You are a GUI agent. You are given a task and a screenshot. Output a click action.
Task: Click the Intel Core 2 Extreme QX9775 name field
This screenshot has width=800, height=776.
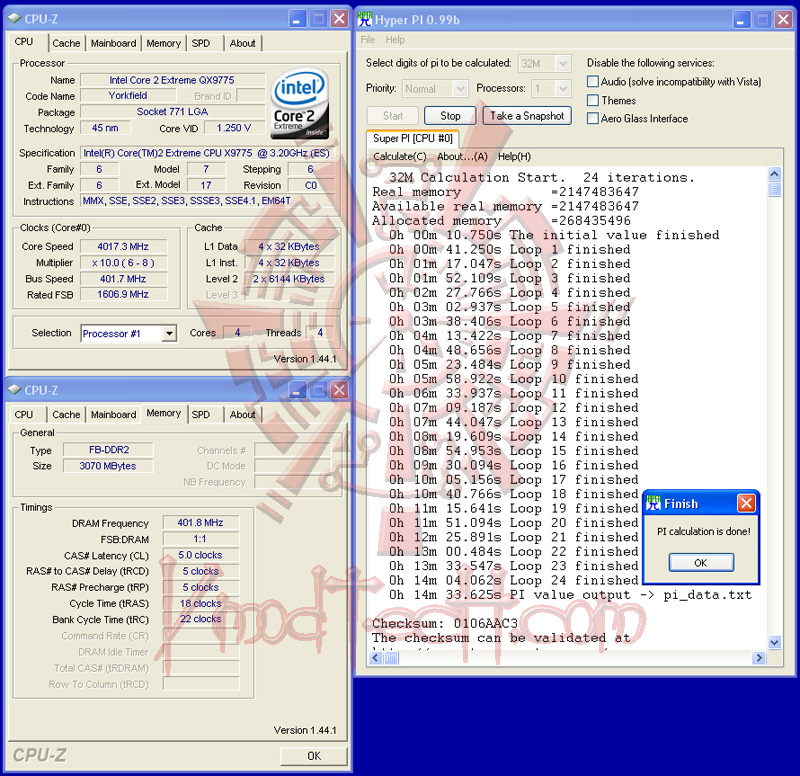point(172,80)
